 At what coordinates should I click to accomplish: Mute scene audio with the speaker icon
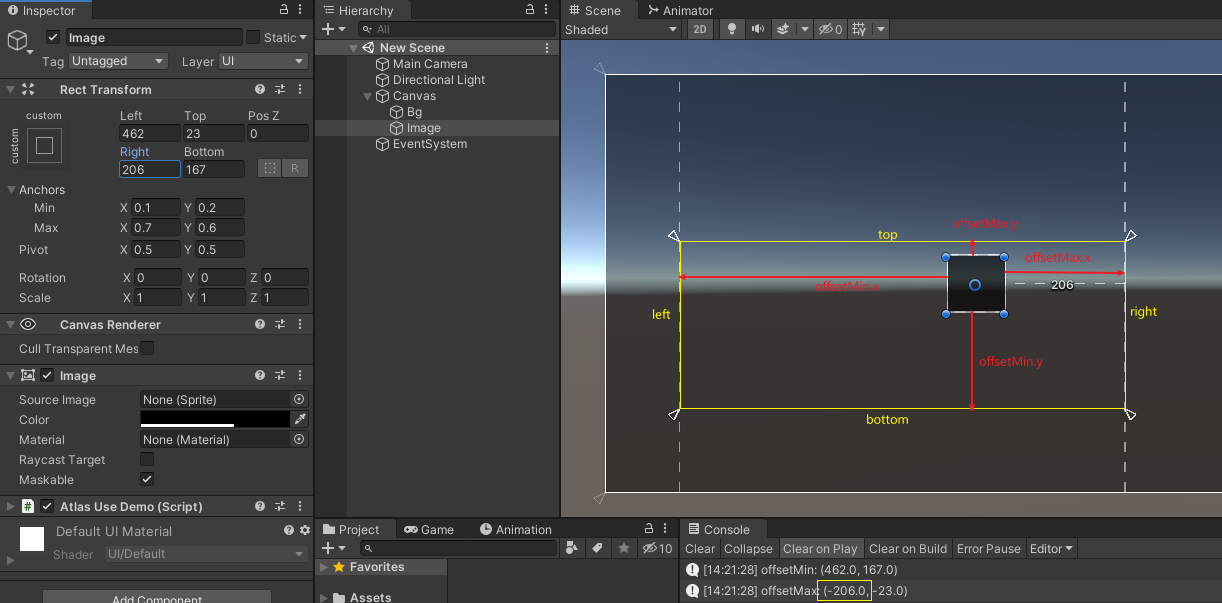click(758, 29)
